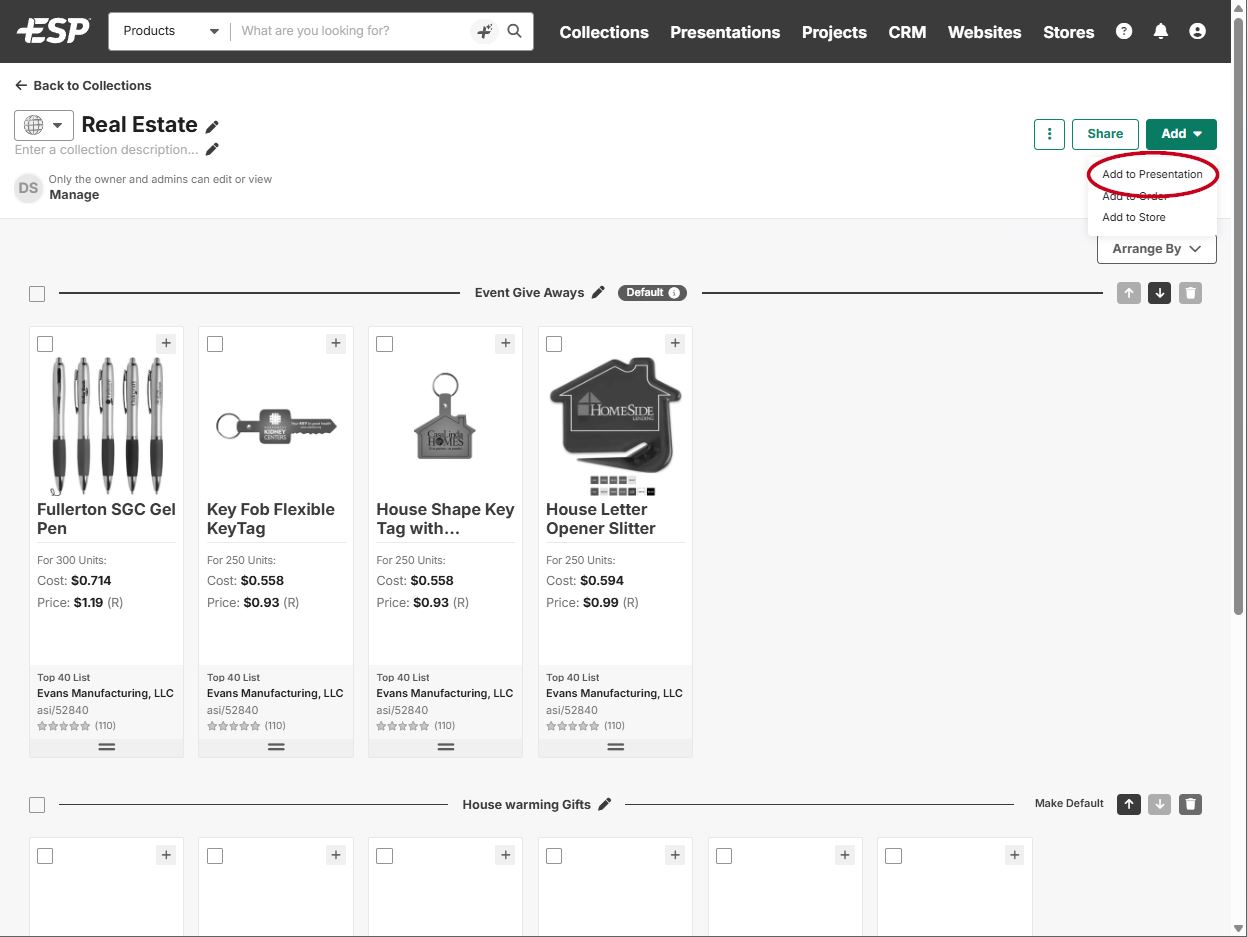Image resolution: width=1248 pixels, height=937 pixels.
Task: Open the Products search type dropdown
Action: [170, 31]
